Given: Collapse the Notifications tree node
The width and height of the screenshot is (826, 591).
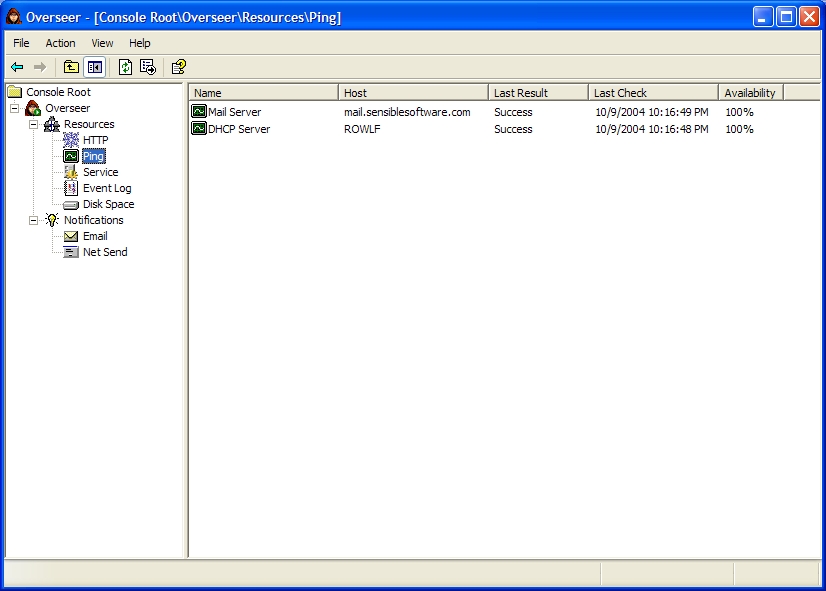Looking at the screenshot, I should click(x=33, y=220).
